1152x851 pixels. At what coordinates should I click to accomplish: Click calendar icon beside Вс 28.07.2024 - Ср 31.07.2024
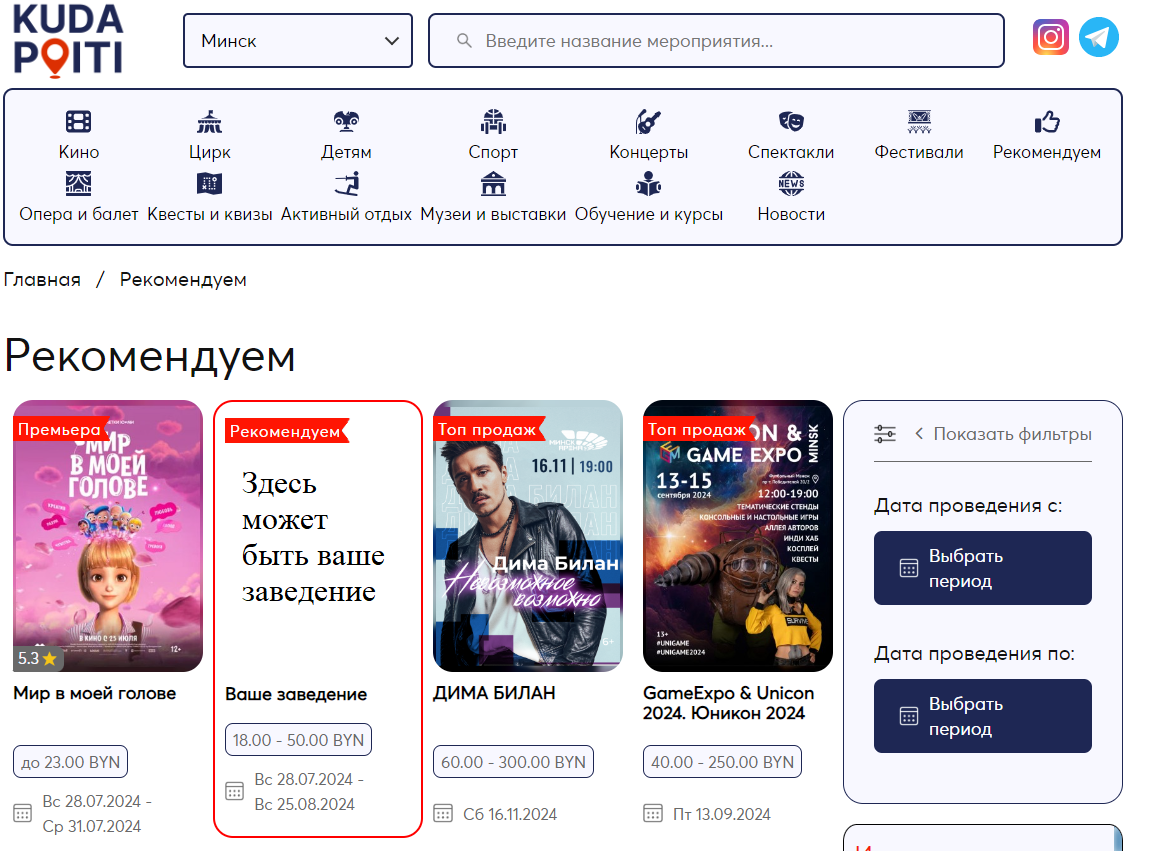23,814
